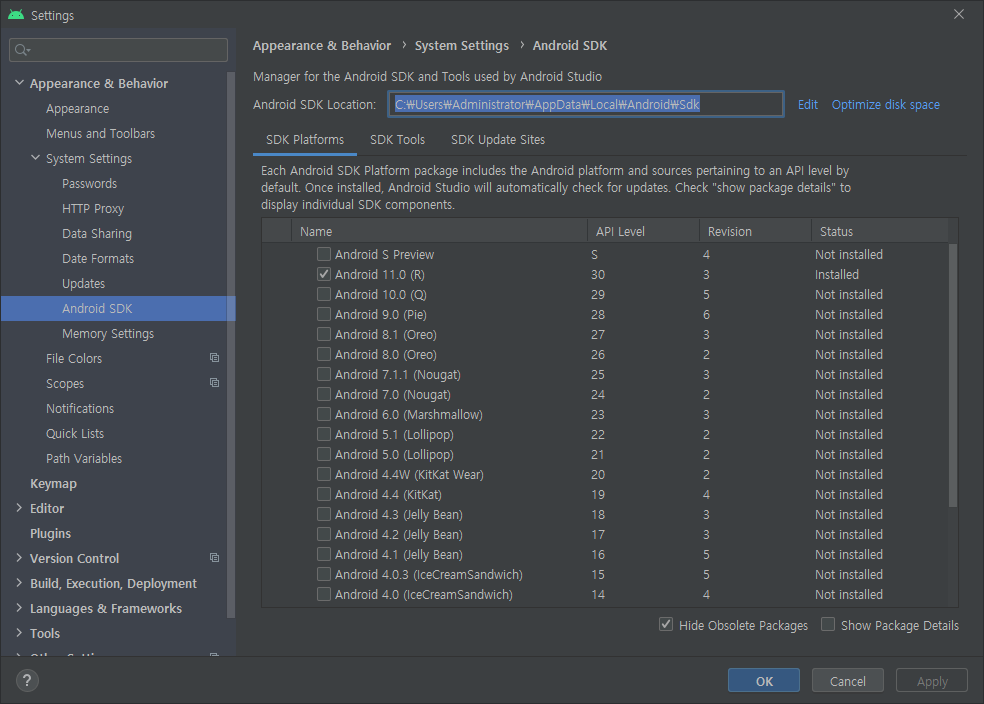Viewport: 984px width, 704px height.
Task: Check the Android 7.0 (Nougat) checkbox
Action: (324, 394)
